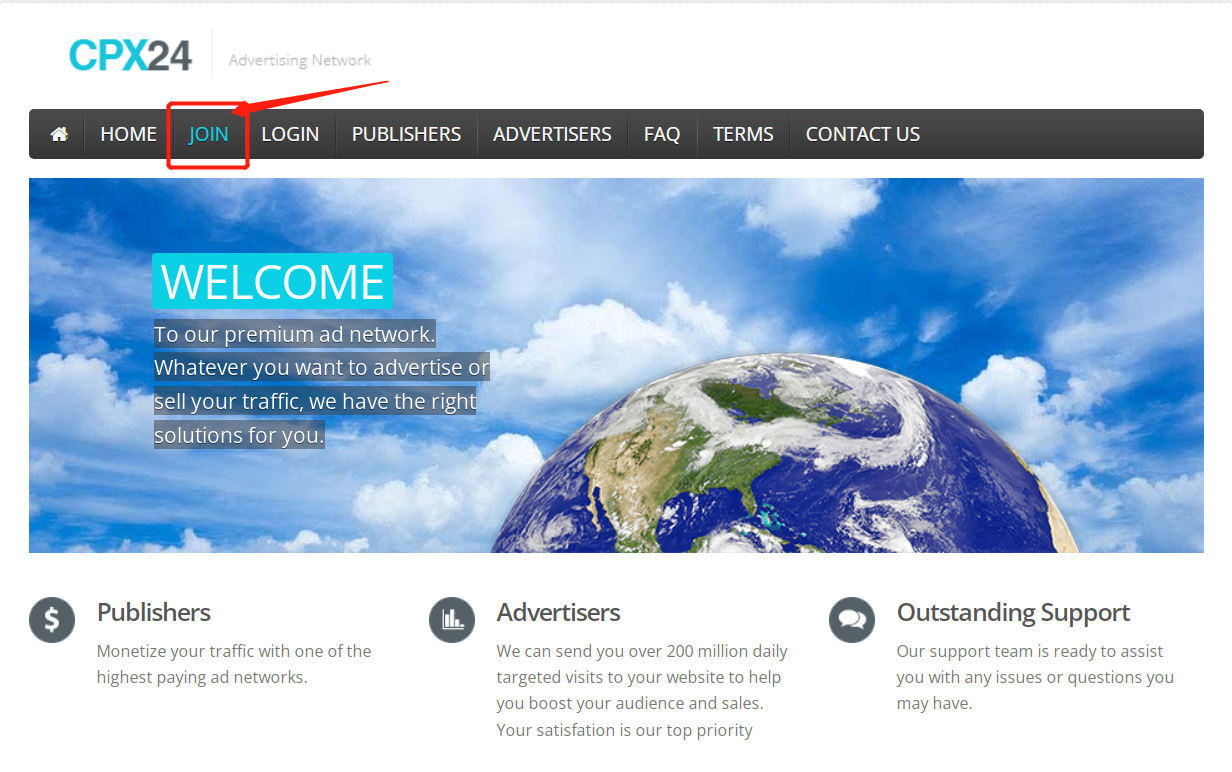The image size is (1232, 772).
Task: Click banner text 'solutions for you.'
Action: pyautogui.click(x=239, y=436)
